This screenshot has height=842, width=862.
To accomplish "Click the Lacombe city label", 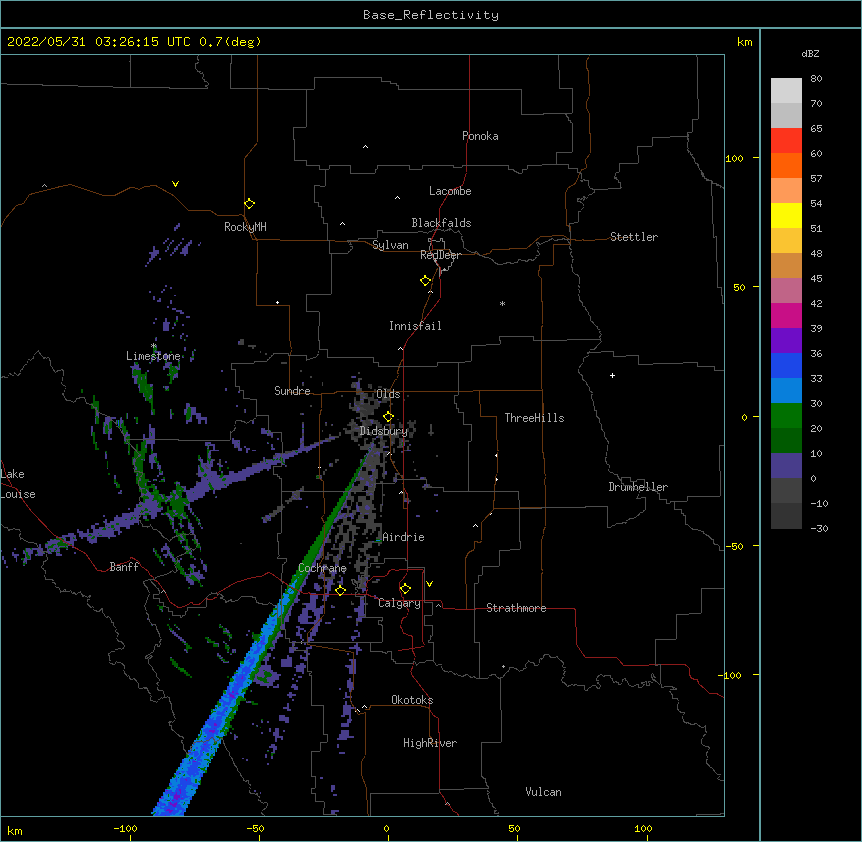I will pos(450,191).
